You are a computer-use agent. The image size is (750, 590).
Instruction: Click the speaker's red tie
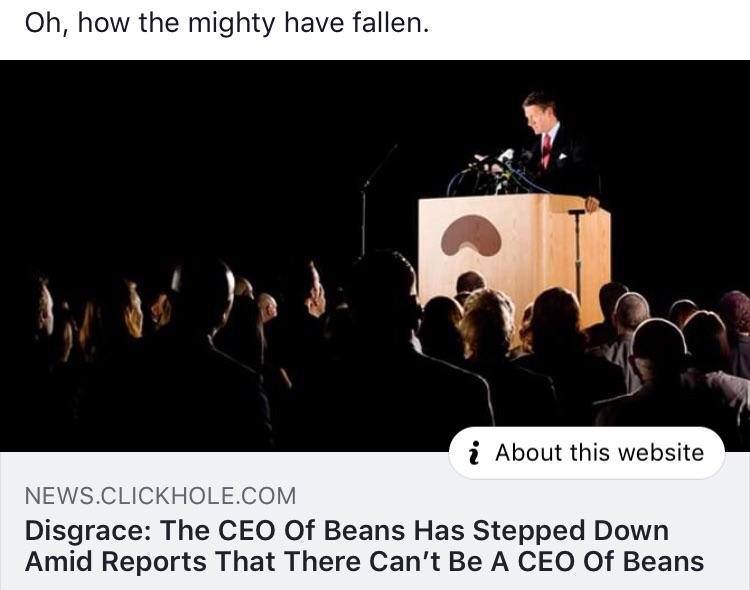tap(547, 149)
